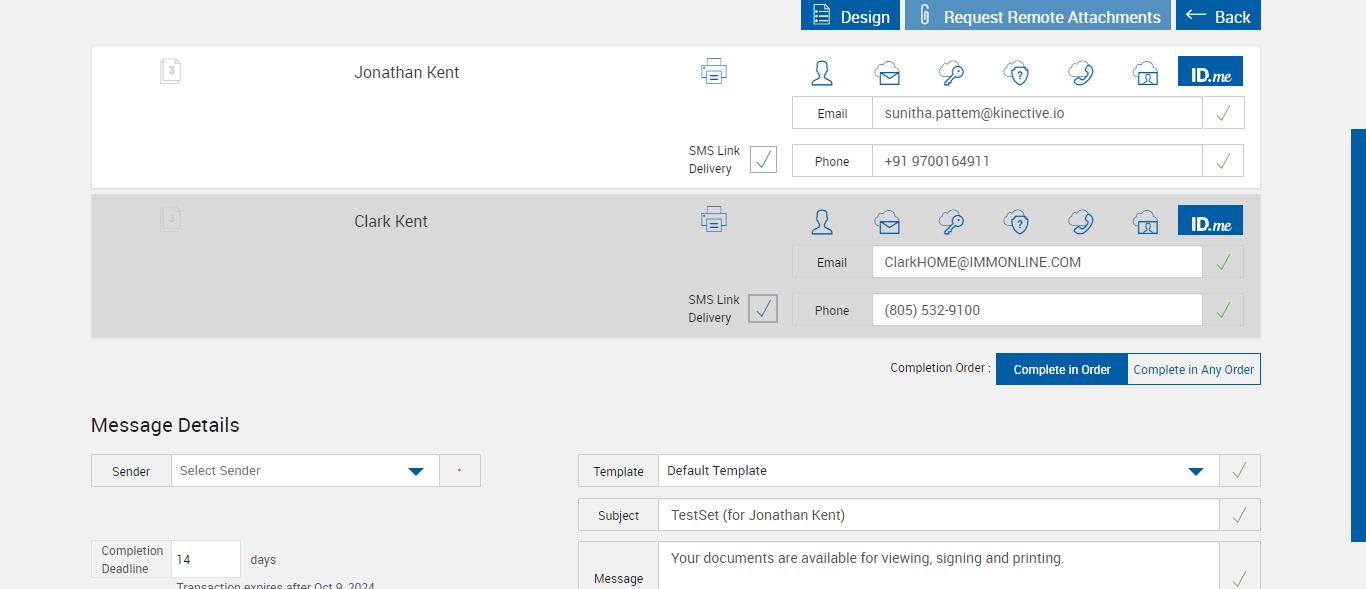Select the person icon in Jonathan Kent's row

pyautogui.click(x=822, y=73)
